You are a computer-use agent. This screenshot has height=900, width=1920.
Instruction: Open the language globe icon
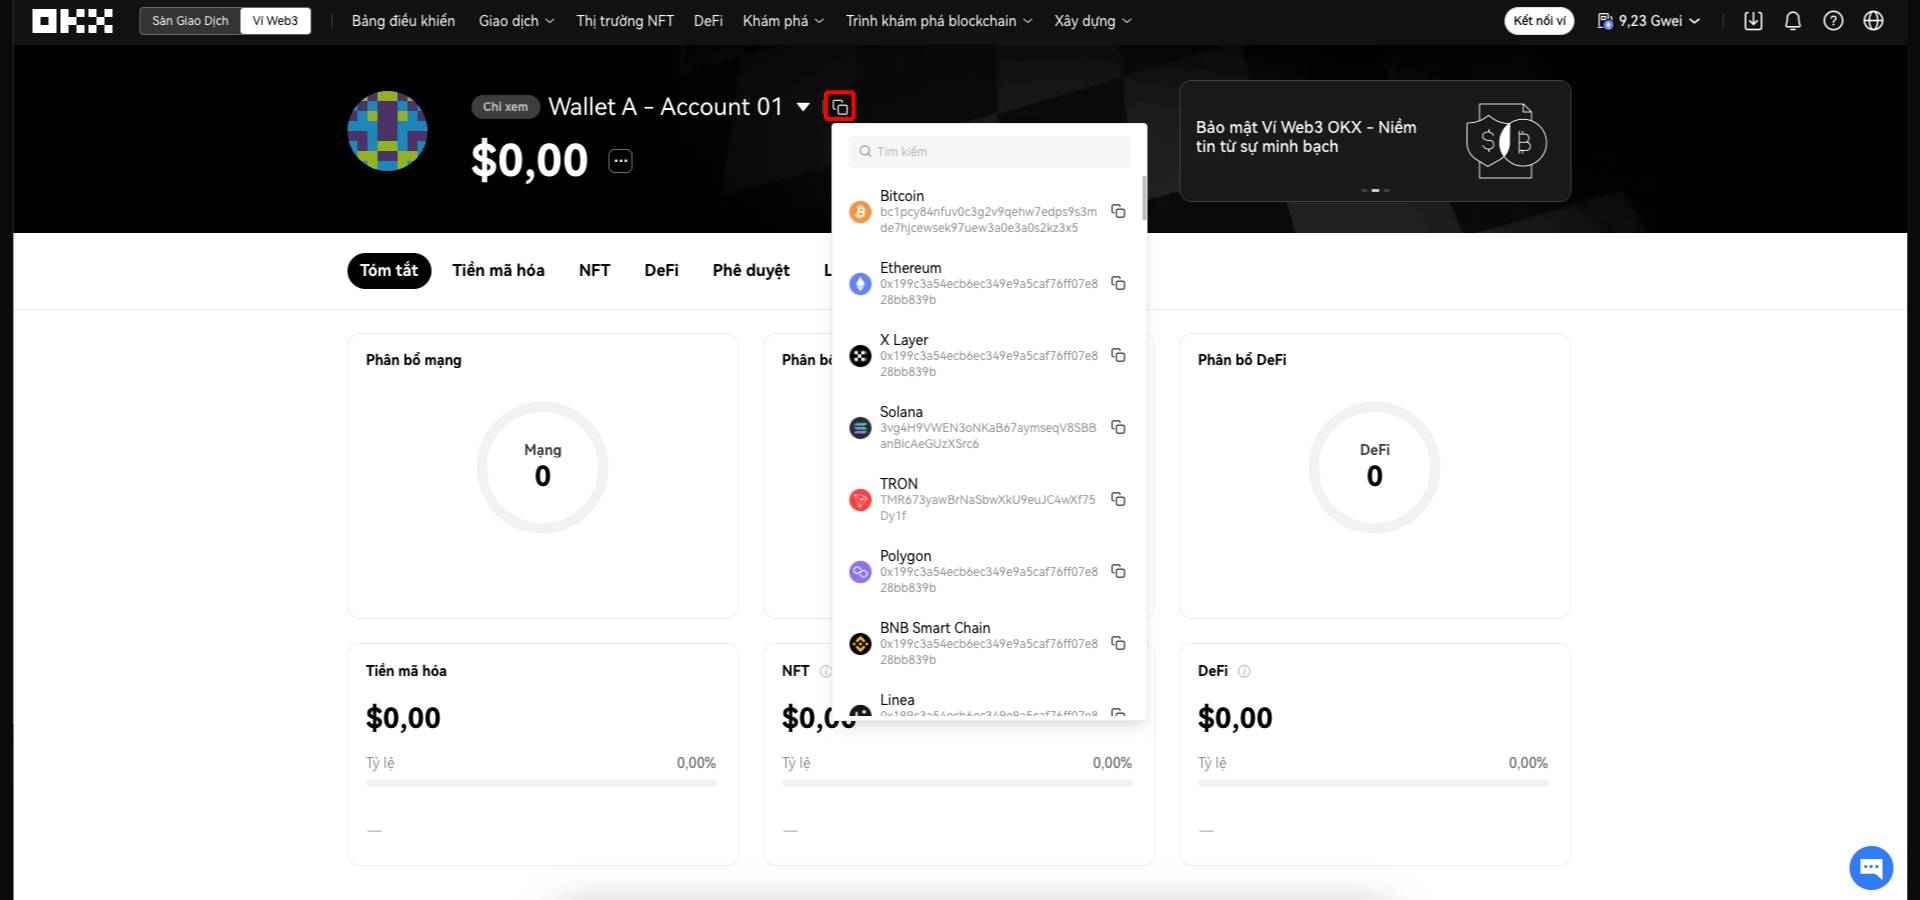(1874, 21)
